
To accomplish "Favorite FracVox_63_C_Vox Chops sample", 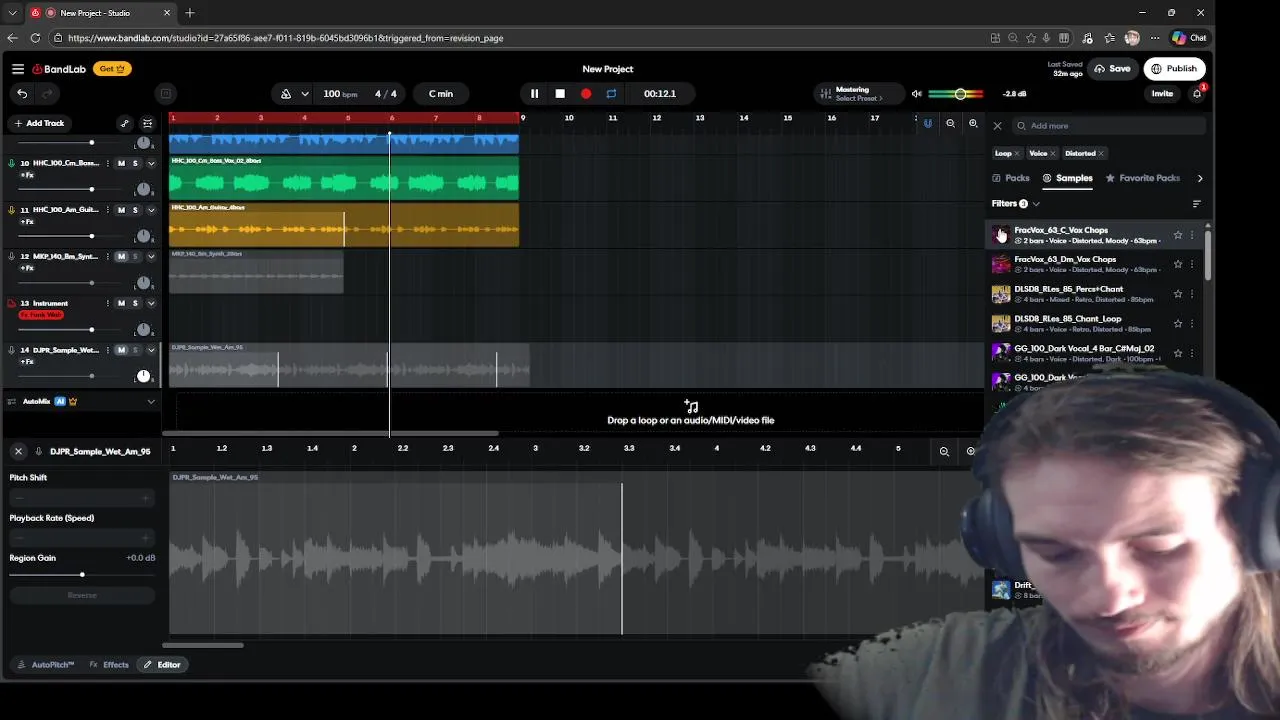I will pyautogui.click(x=1178, y=235).
